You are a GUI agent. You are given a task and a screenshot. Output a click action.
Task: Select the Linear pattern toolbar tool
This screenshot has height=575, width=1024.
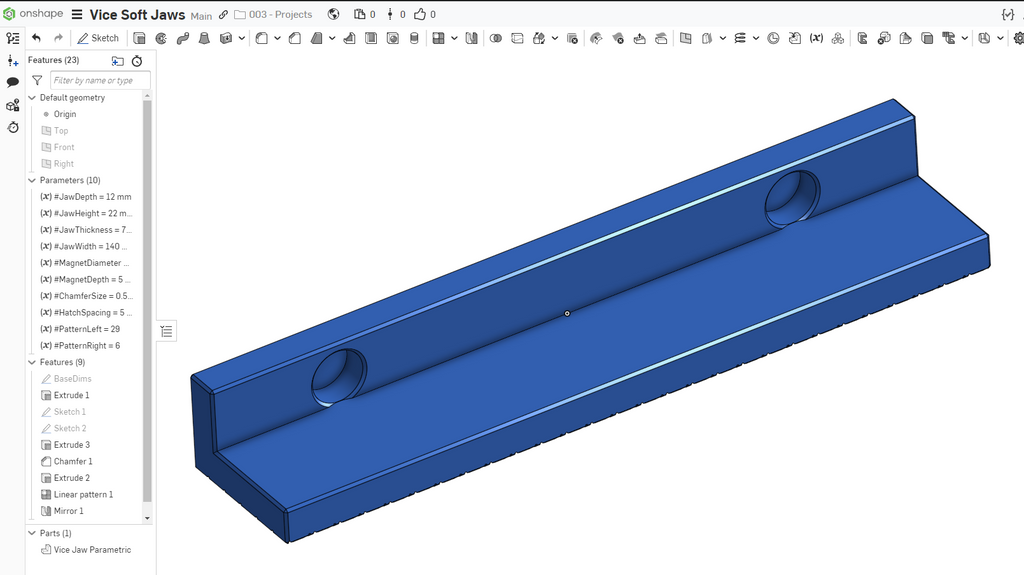[438, 39]
